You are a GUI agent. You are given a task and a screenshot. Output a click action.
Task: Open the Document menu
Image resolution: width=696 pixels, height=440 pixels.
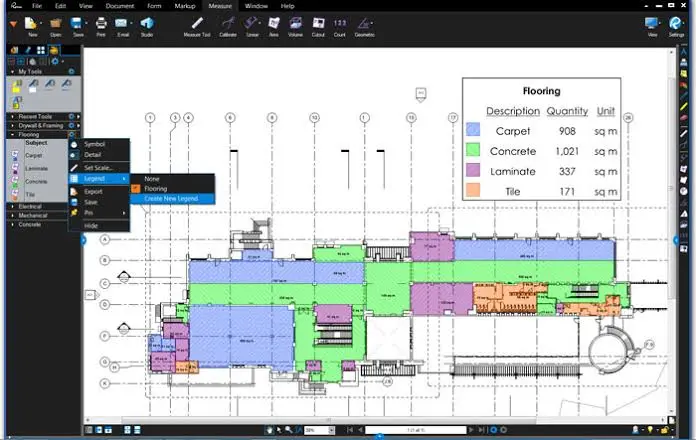(x=120, y=6)
